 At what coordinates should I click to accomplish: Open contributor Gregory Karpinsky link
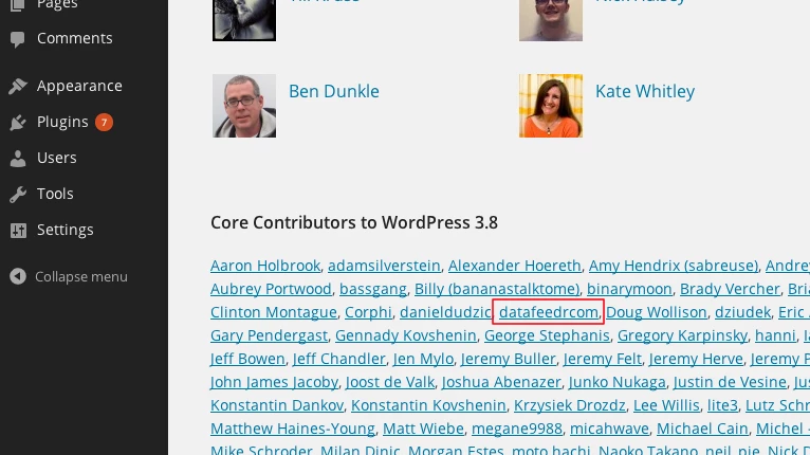coord(682,335)
